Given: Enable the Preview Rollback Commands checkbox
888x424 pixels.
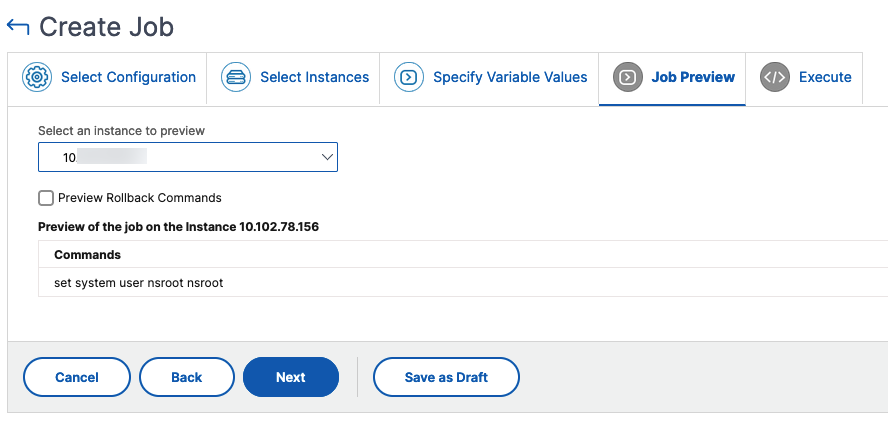Looking at the screenshot, I should (46, 198).
